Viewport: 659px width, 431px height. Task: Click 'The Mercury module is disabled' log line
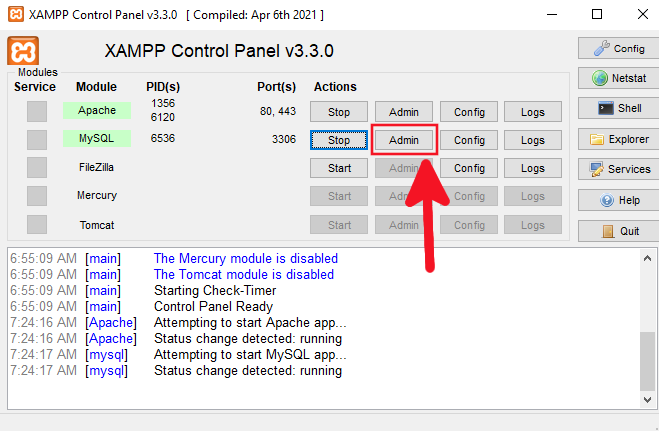pyautogui.click(x=246, y=258)
